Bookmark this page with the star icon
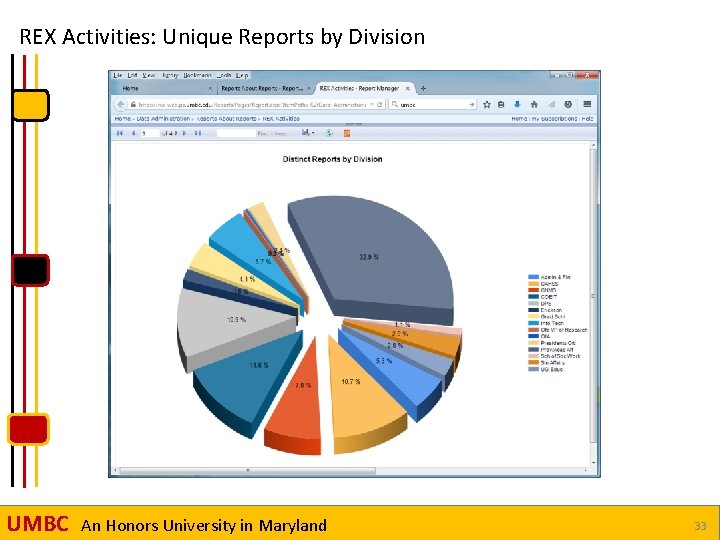 [x=487, y=105]
